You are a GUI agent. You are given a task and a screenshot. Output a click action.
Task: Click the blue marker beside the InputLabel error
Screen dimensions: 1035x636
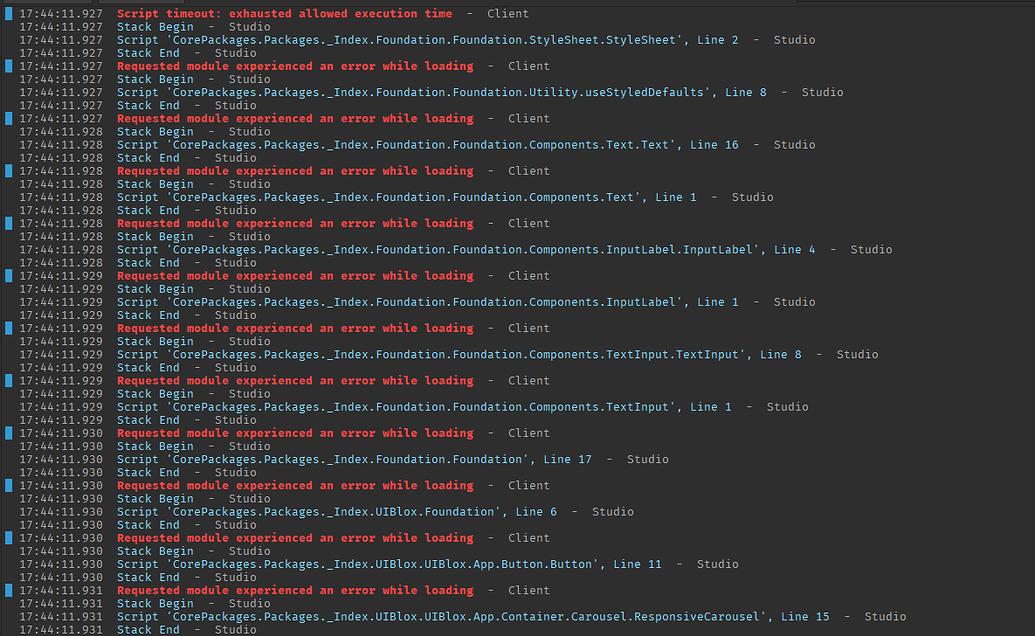[8, 222]
